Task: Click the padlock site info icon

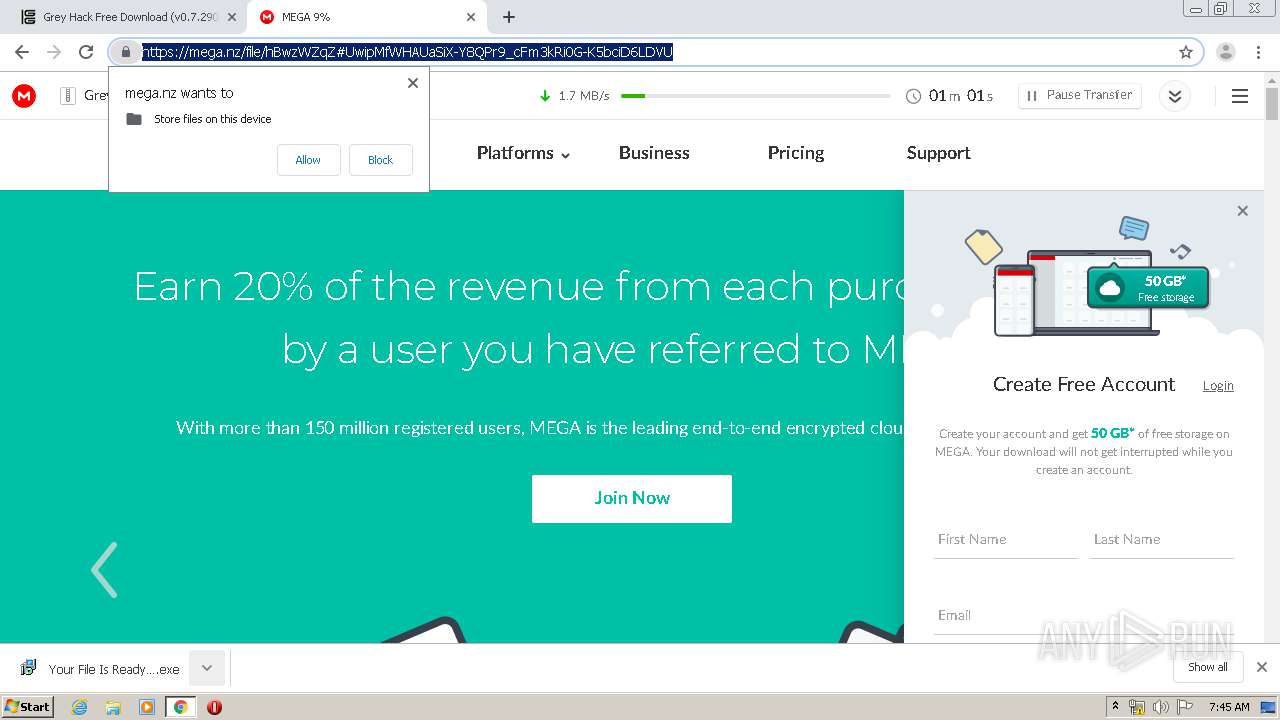Action: (126, 52)
